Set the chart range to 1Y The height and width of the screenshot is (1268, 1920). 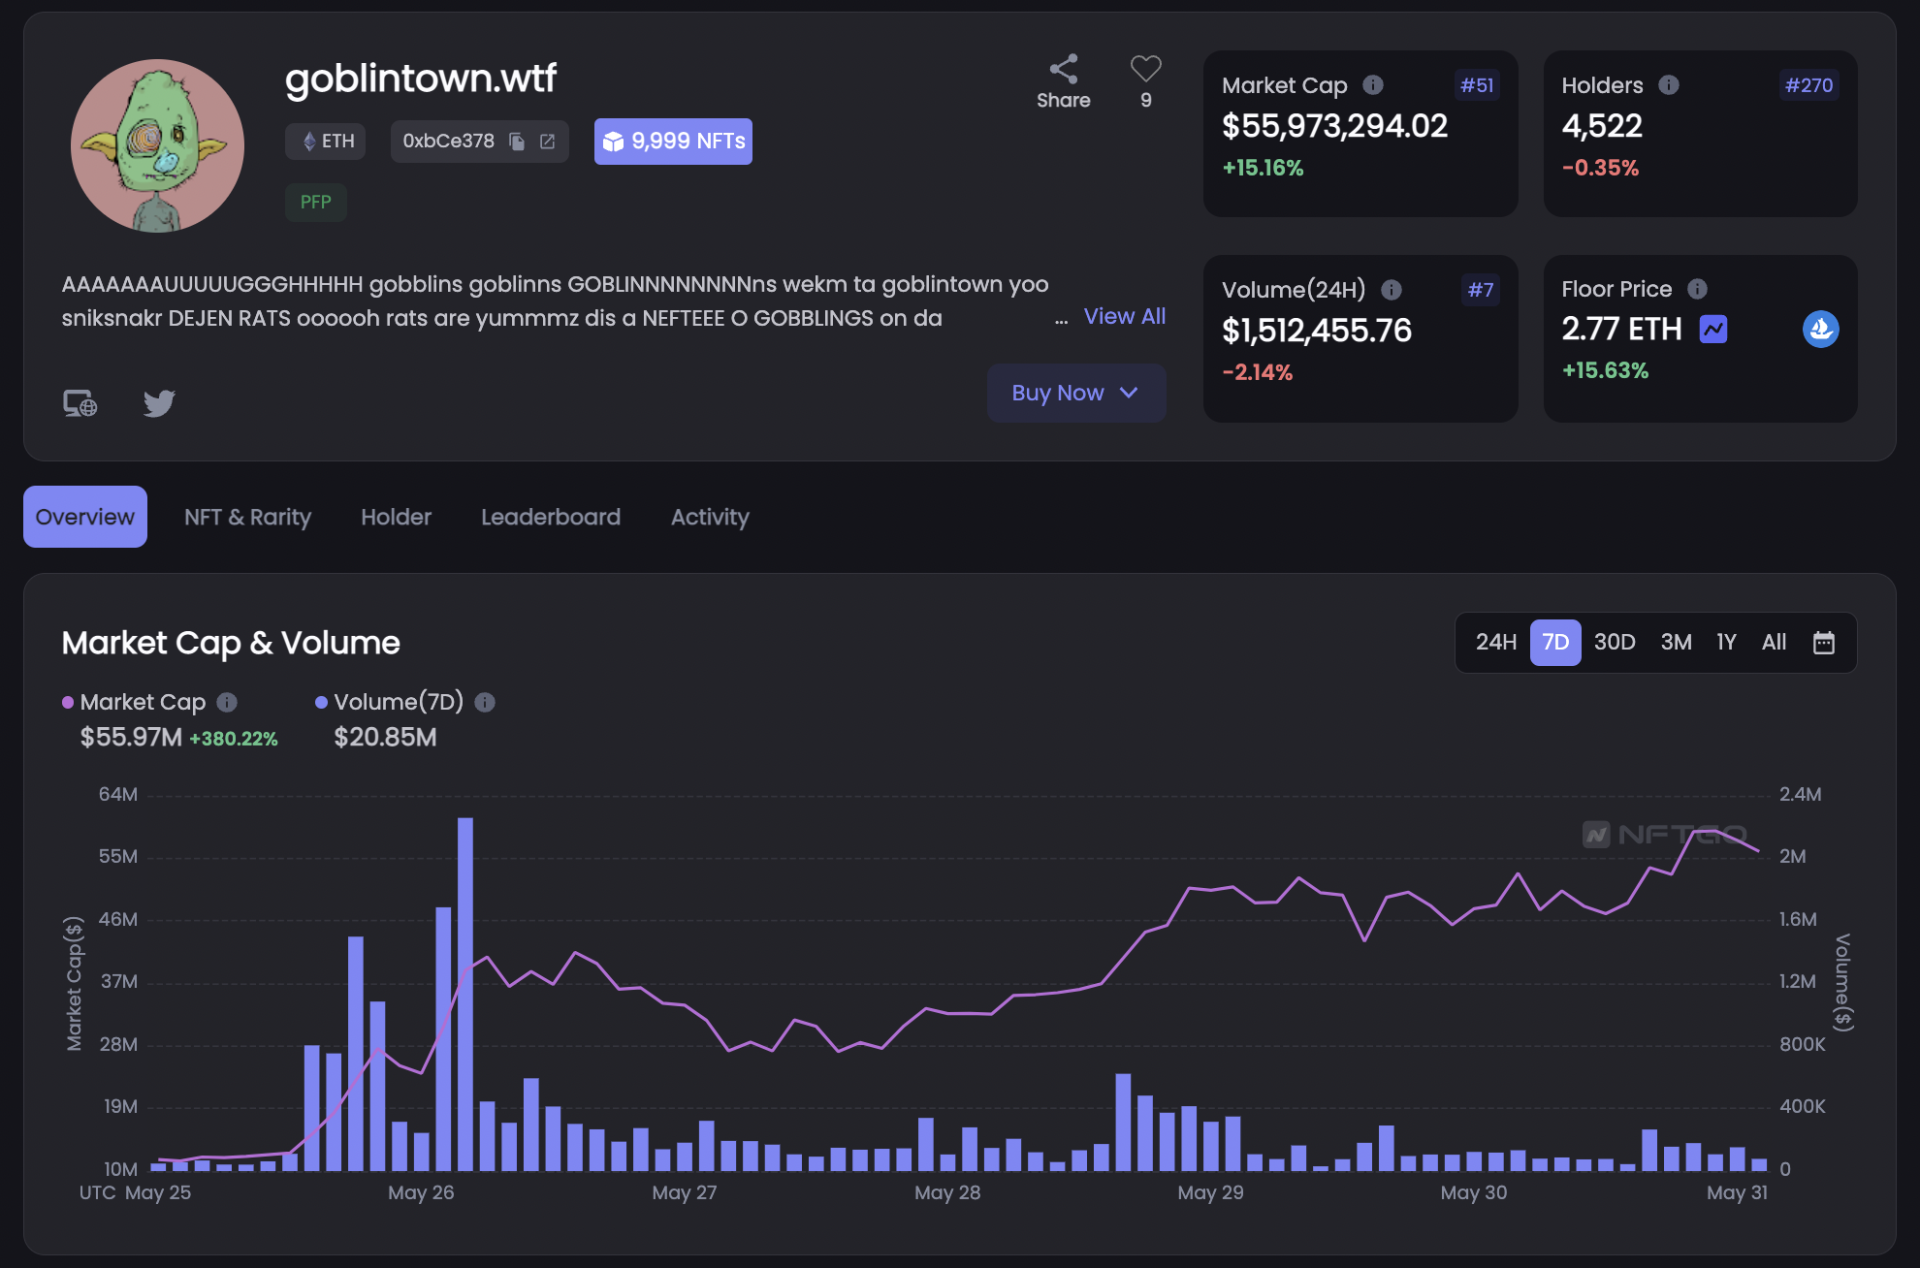[x=1726, y=642]
